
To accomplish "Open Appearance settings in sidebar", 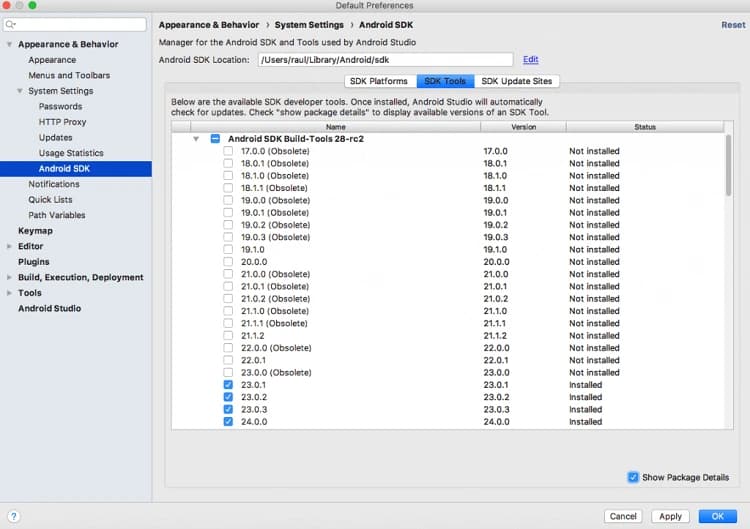I will [52, 60].
